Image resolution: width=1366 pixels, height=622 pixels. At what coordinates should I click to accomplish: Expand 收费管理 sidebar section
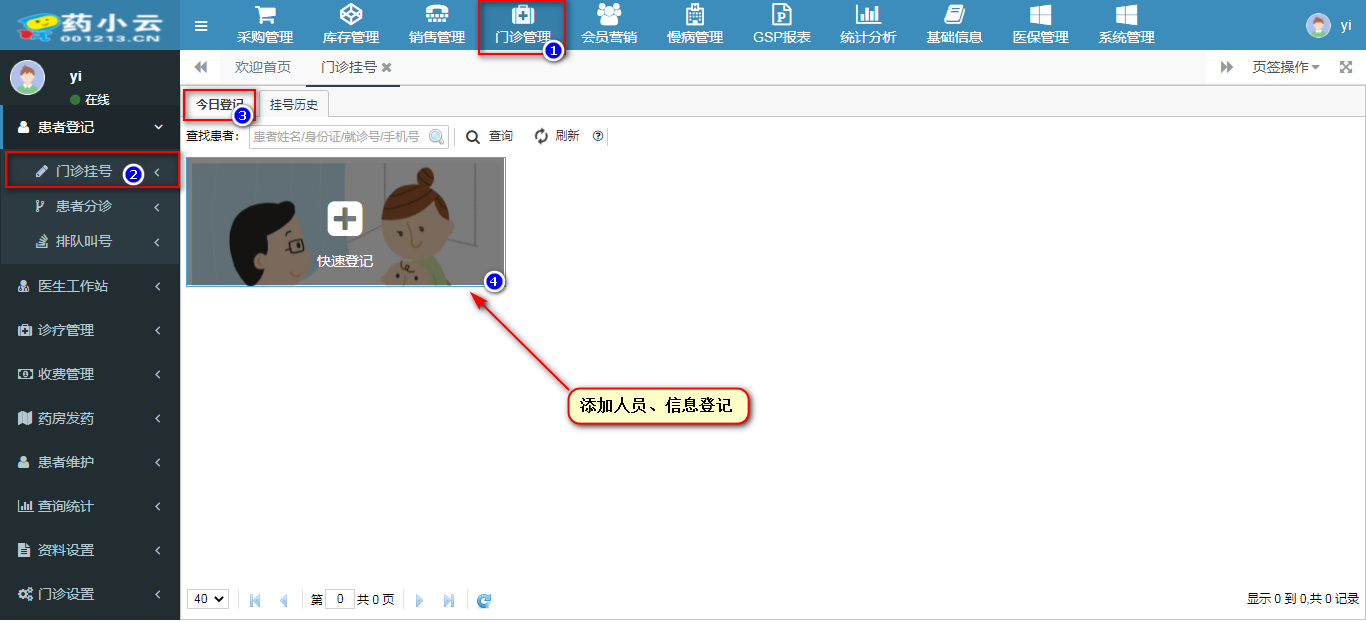coord(90,374)
